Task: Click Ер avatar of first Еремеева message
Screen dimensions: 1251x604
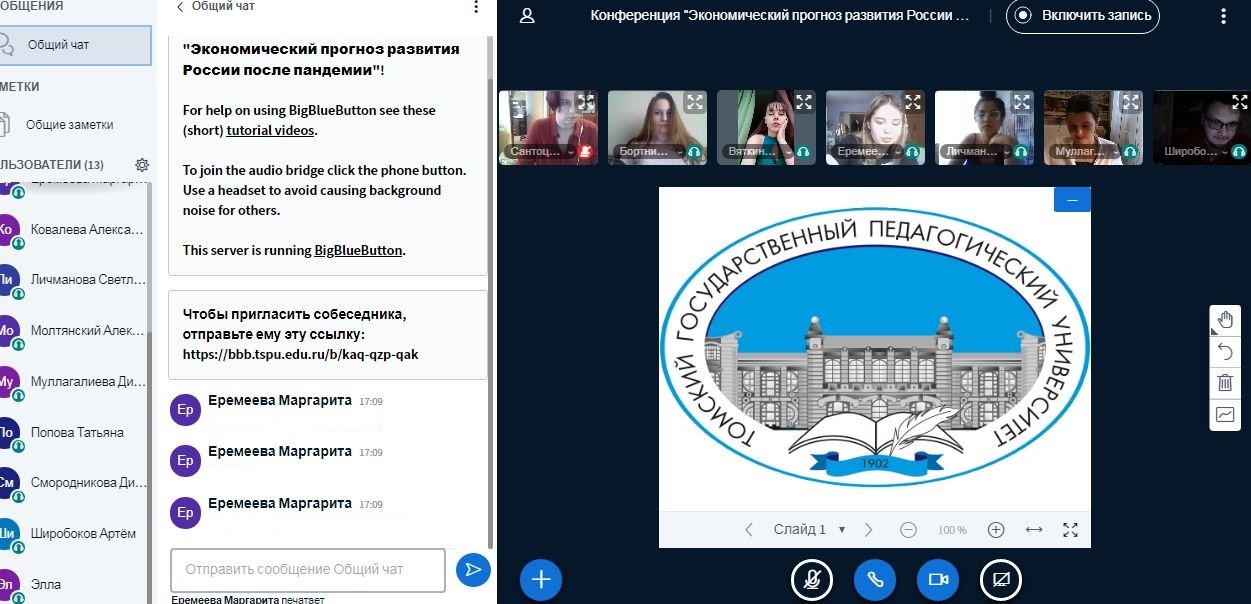Action: coord(185,410)
